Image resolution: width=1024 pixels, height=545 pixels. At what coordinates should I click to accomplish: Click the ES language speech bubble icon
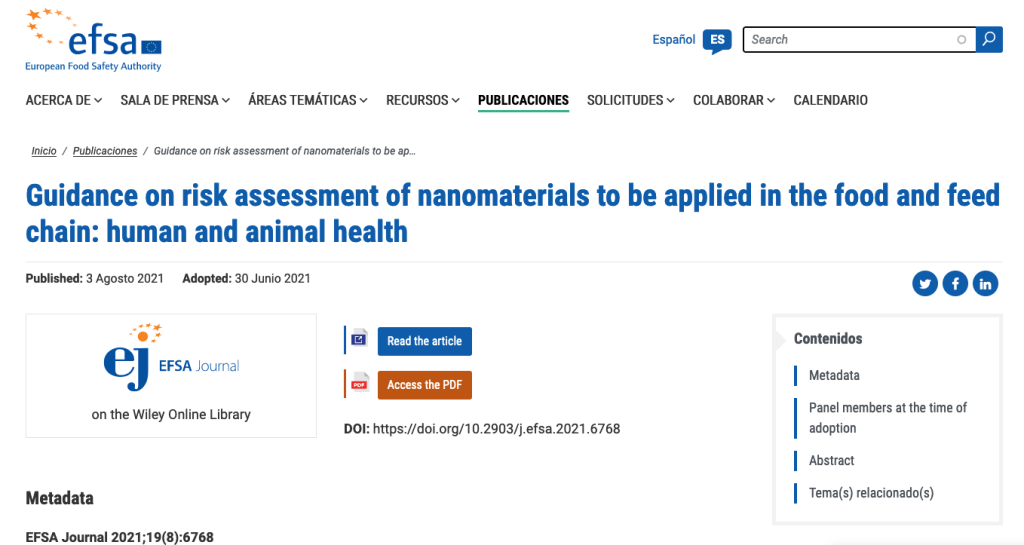click(x=716, y=40)
